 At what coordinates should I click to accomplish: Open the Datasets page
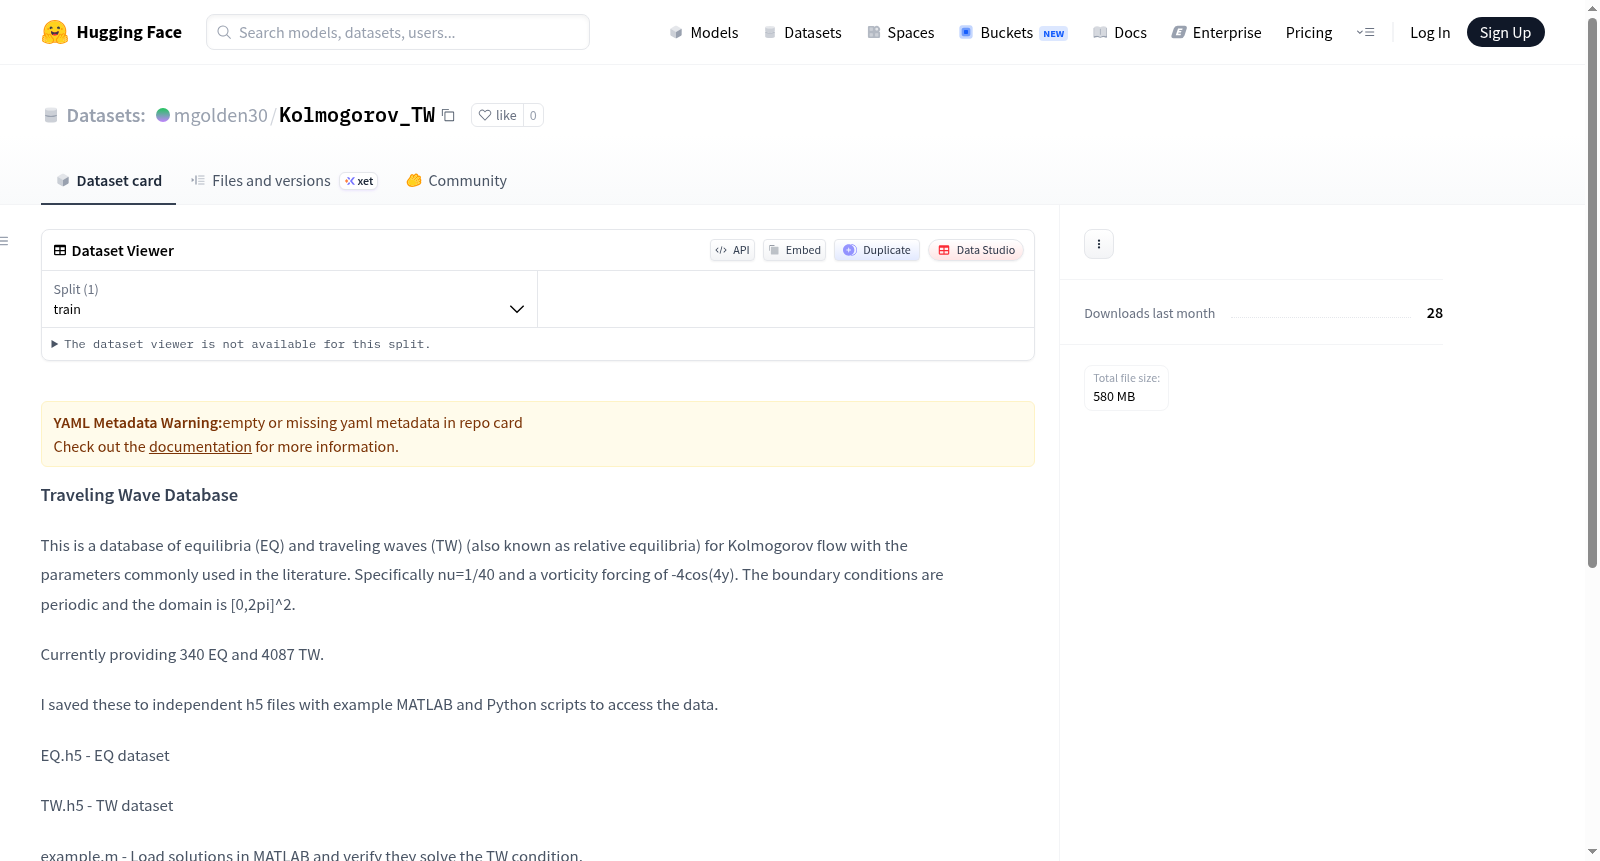[x=802, y=33]
